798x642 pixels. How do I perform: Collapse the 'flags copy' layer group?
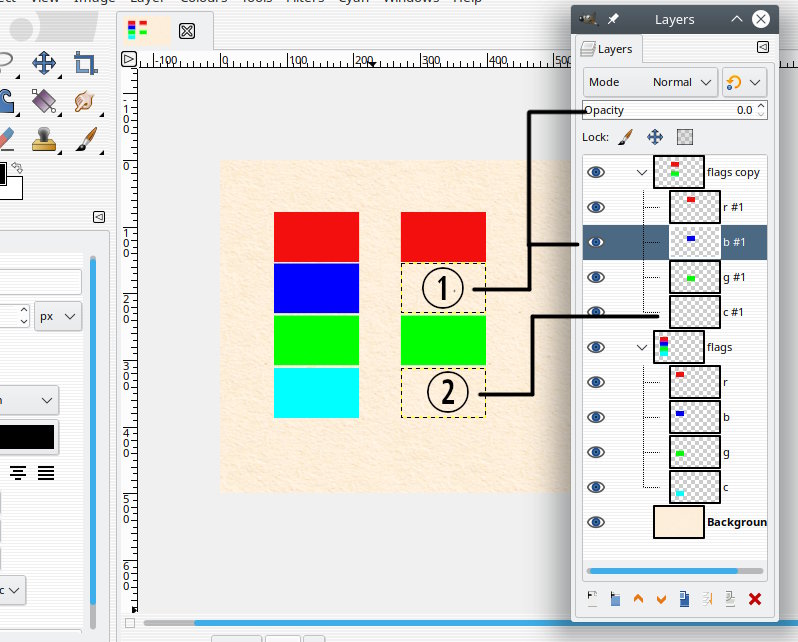point(642,173)
